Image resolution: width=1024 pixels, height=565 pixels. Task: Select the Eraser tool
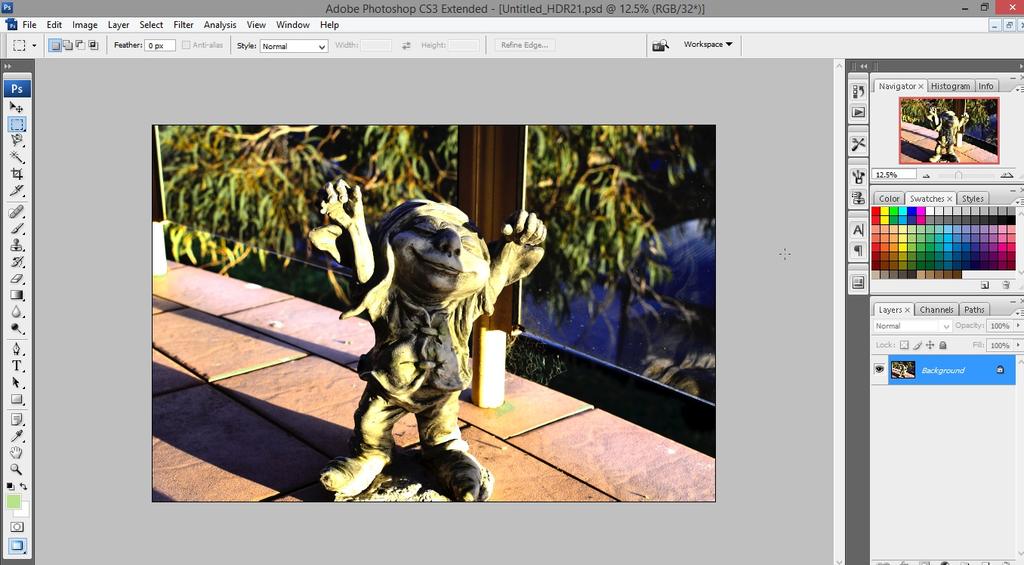pyautogui.click(x=17, y=279)
